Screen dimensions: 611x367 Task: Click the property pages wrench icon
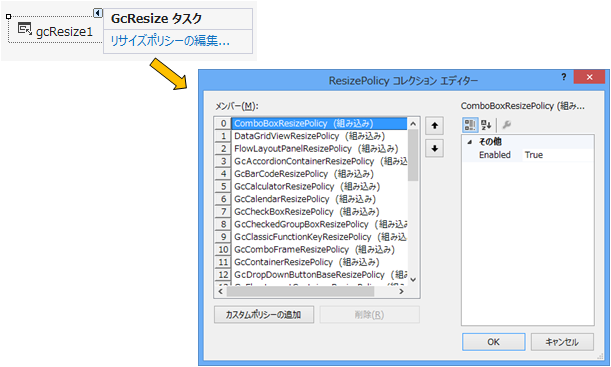(507, 125)
